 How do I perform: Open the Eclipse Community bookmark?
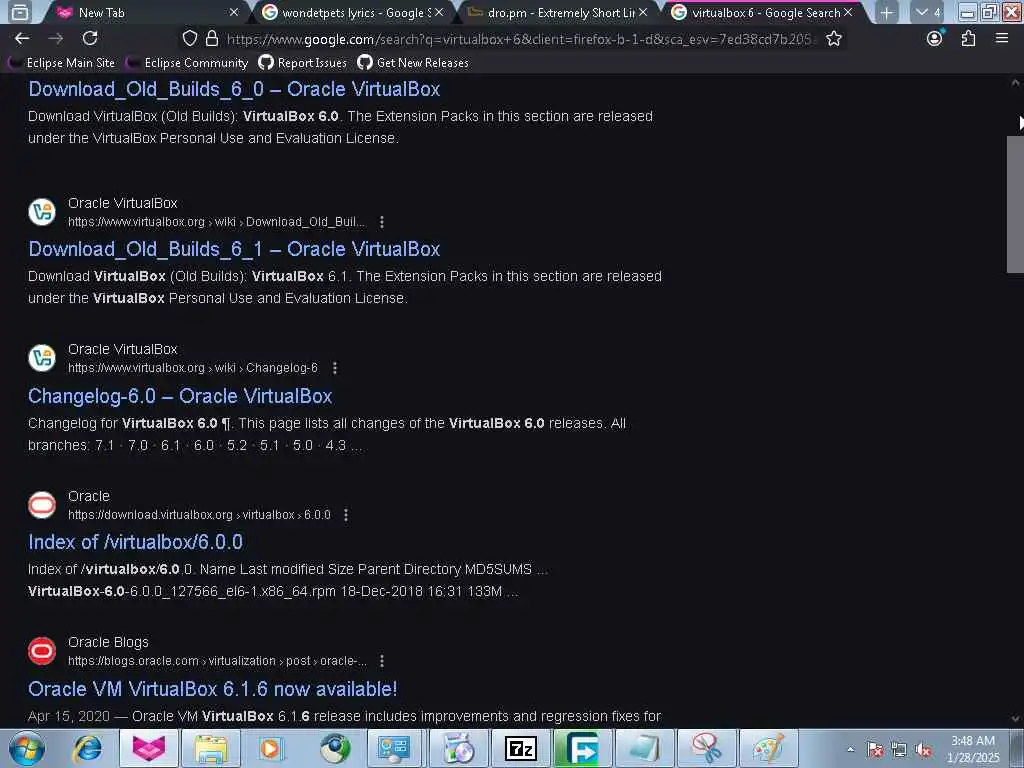coord(188,63)
